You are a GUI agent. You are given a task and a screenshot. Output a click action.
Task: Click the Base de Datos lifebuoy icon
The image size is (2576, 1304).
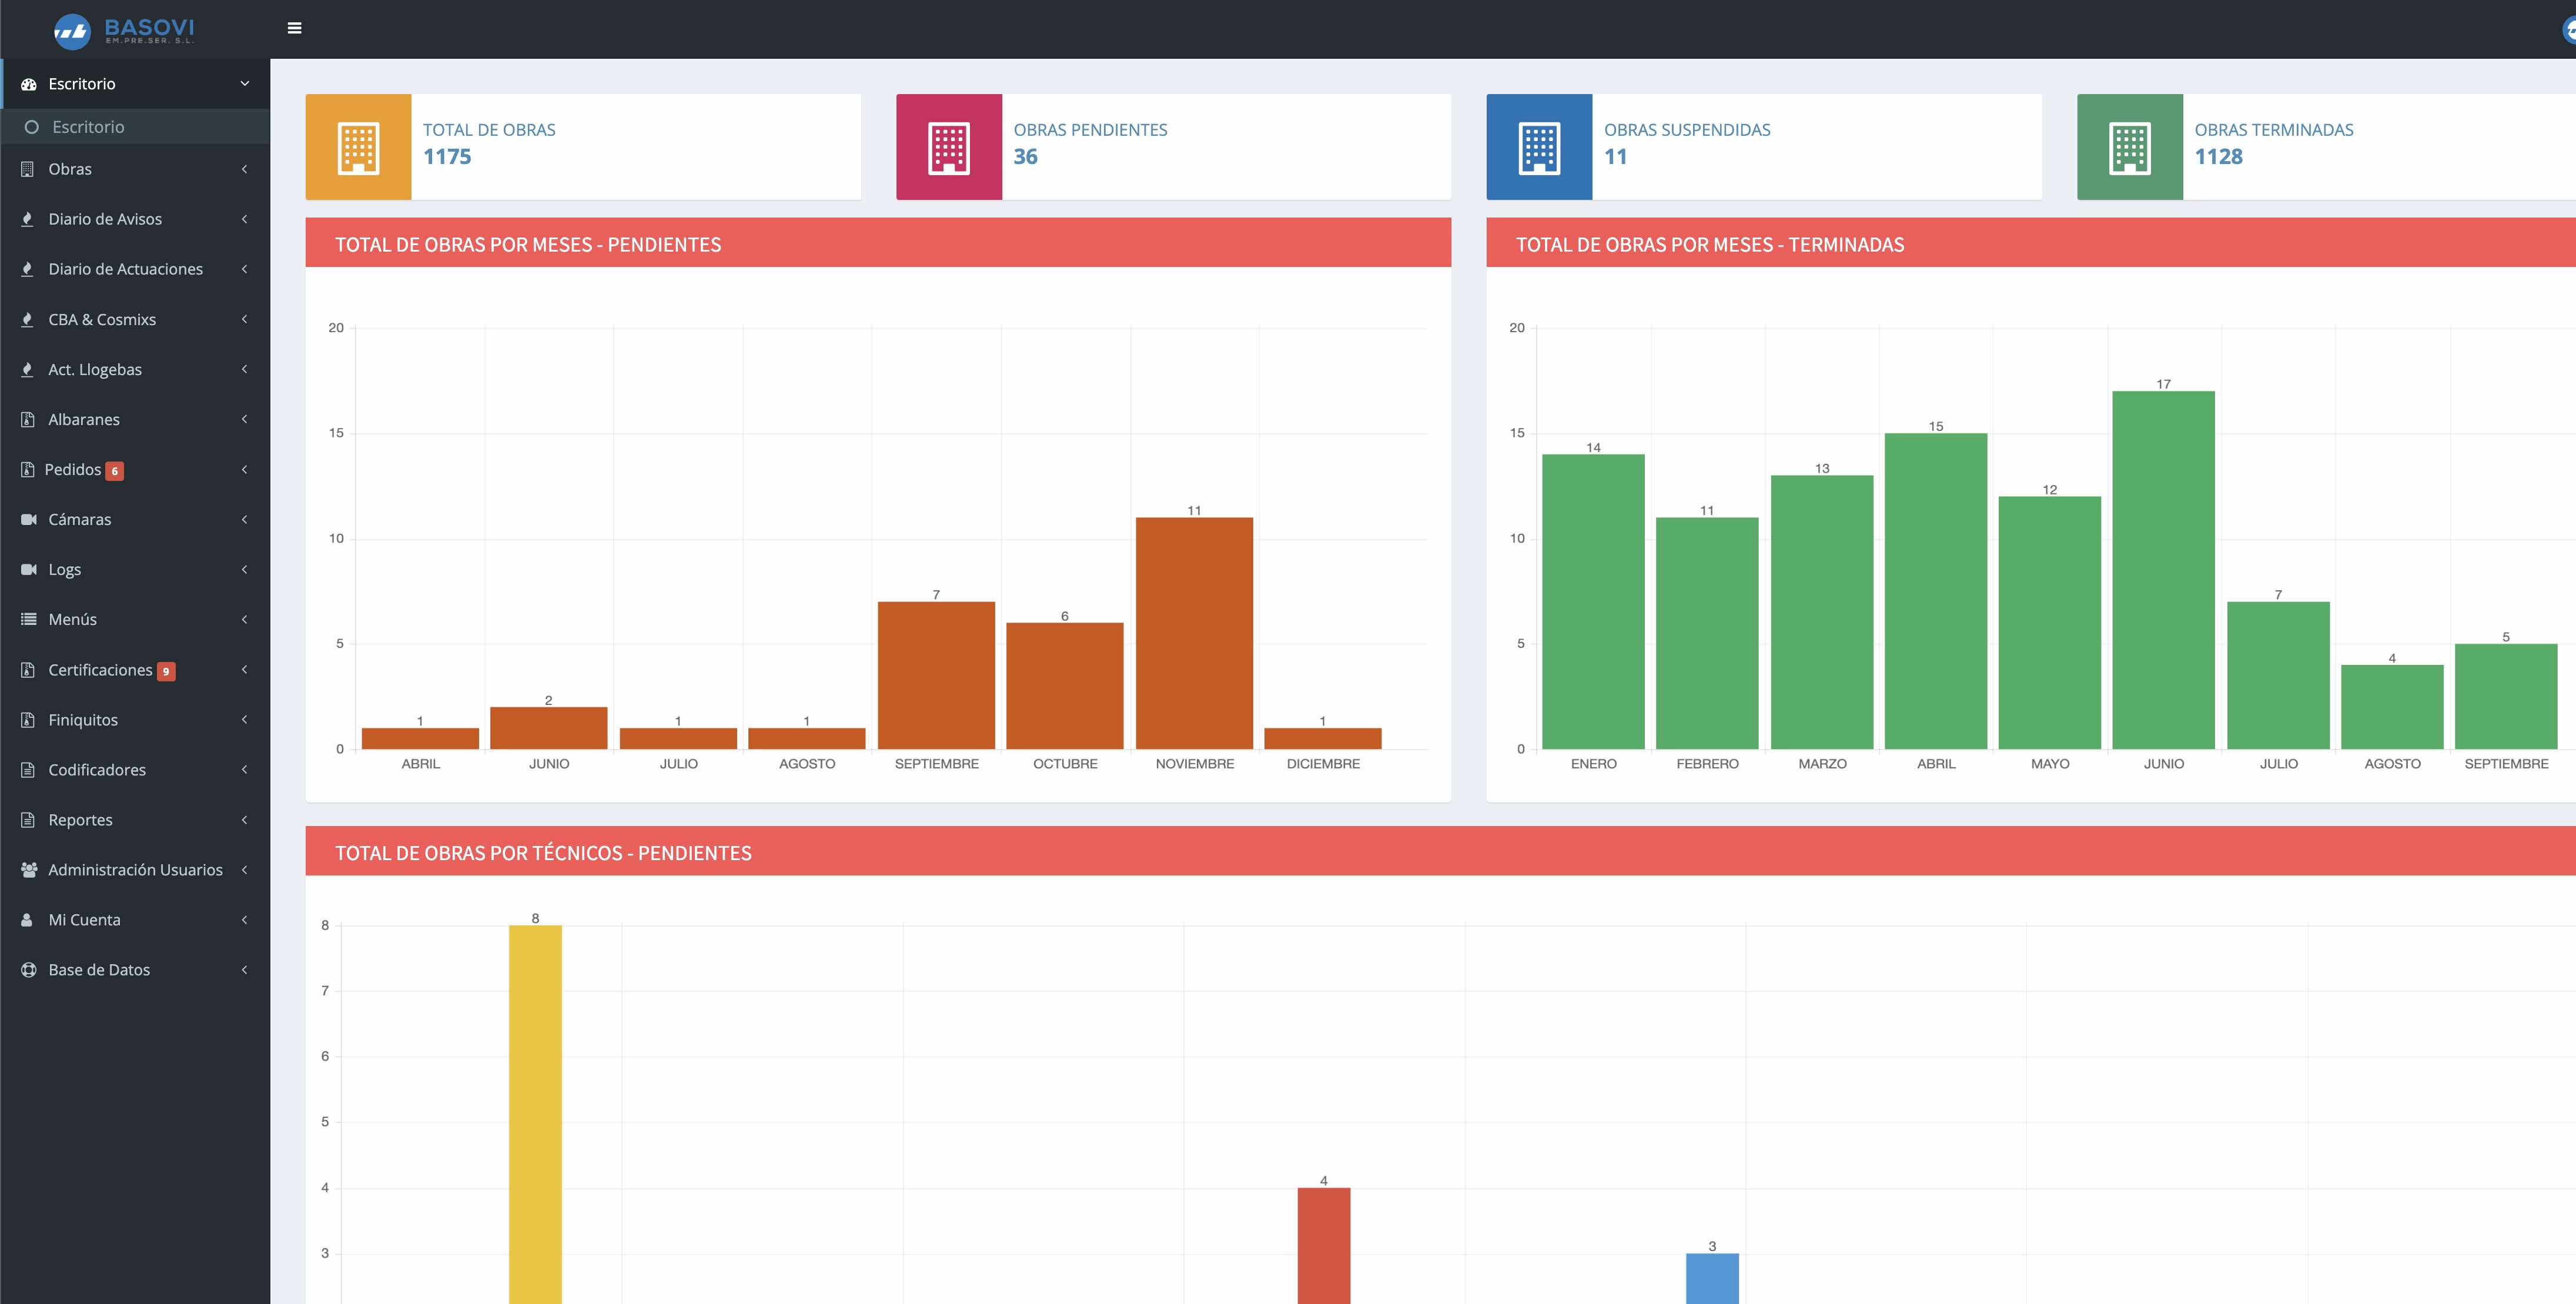coord(28,970)
